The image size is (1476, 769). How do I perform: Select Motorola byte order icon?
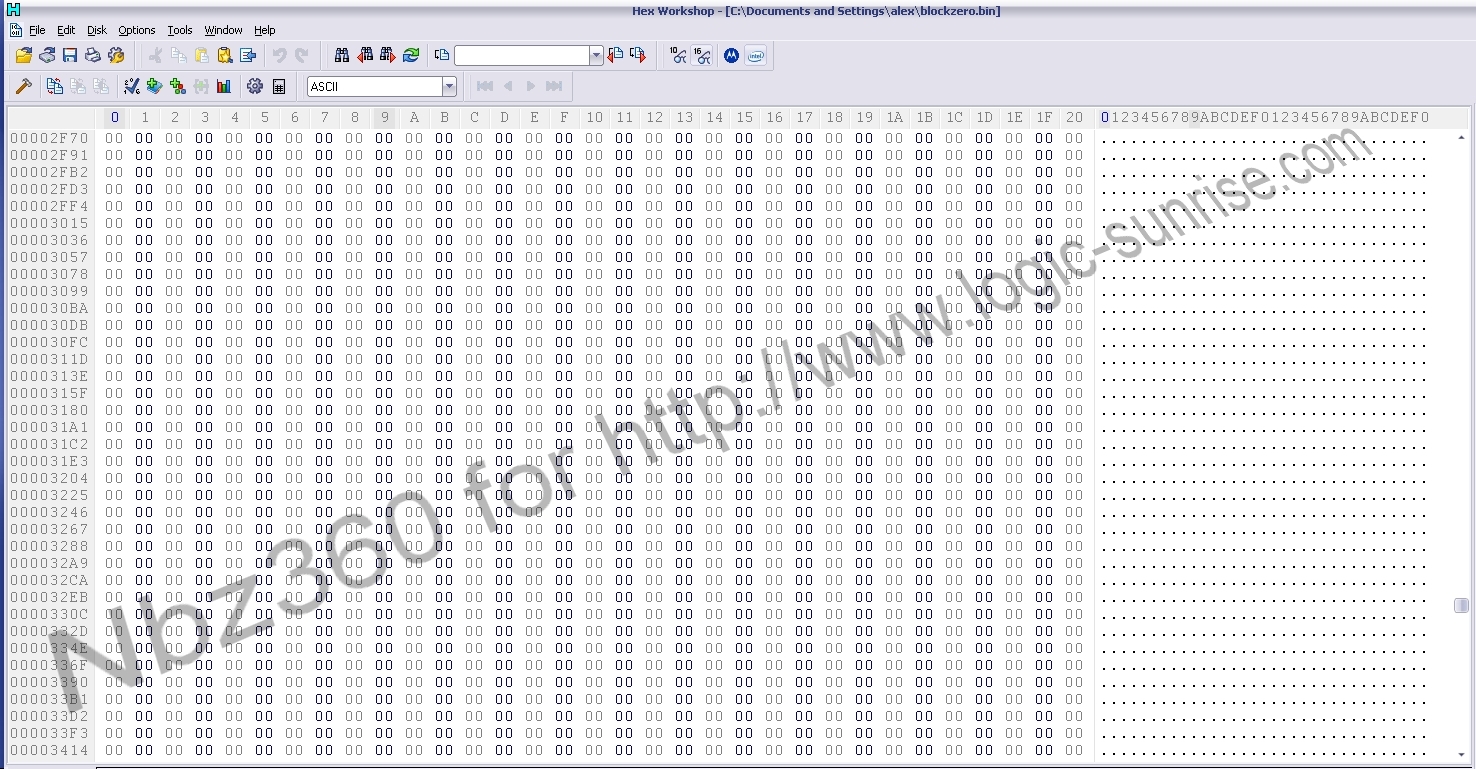(731, 55)
